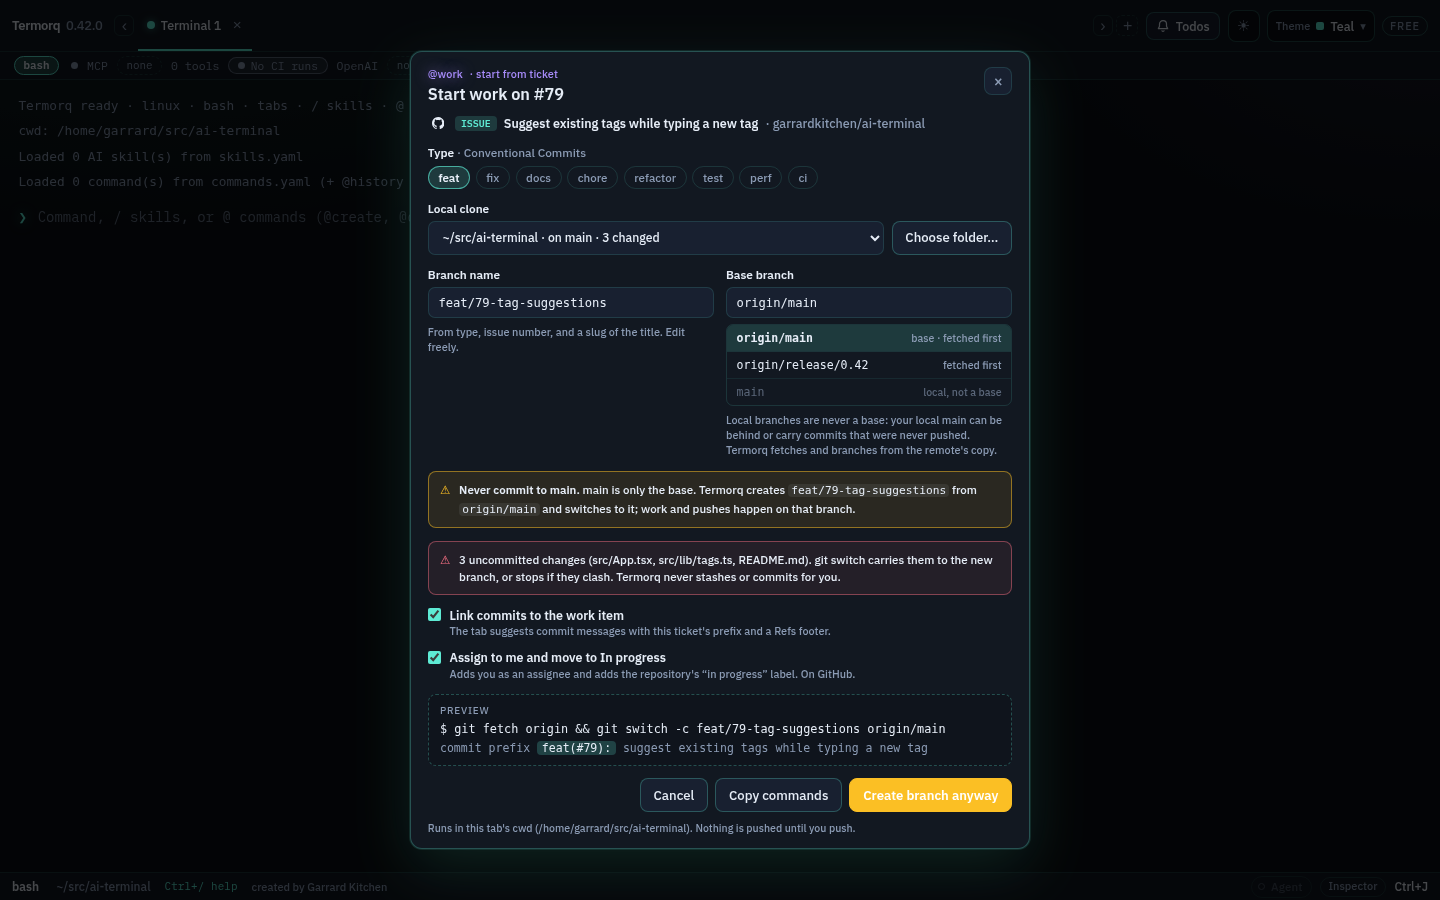Uncheck Assign to me and move to In progress
This screenshot has width=1440, height=900.
435,657
